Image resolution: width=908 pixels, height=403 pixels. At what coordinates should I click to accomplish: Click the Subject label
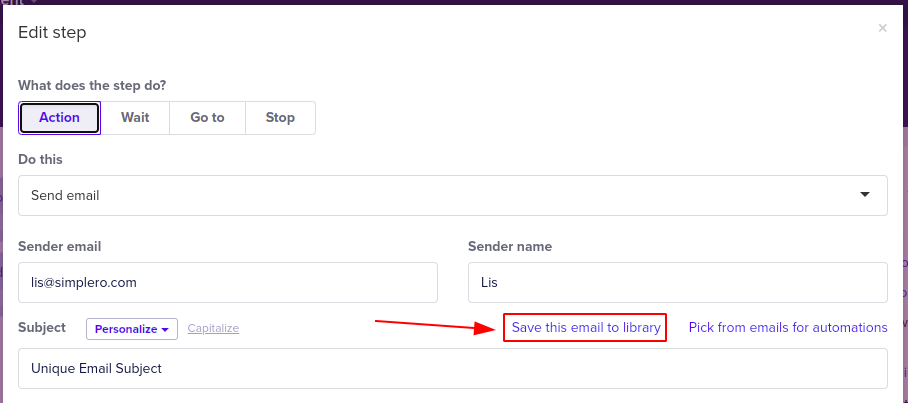(x=42, y=328)
